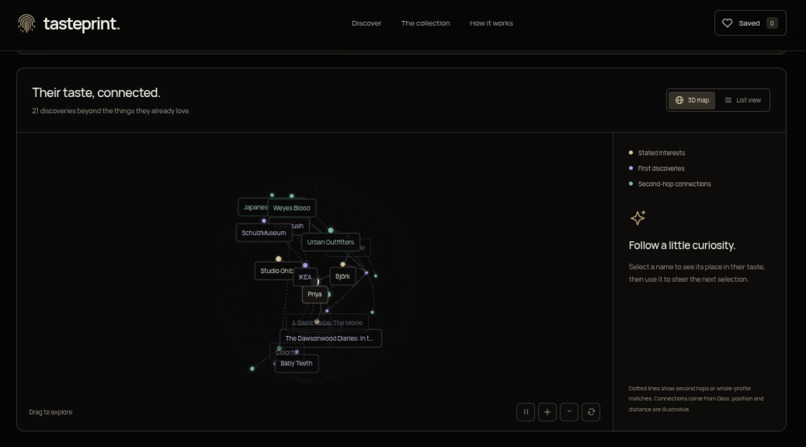Open The collection page

426,23
